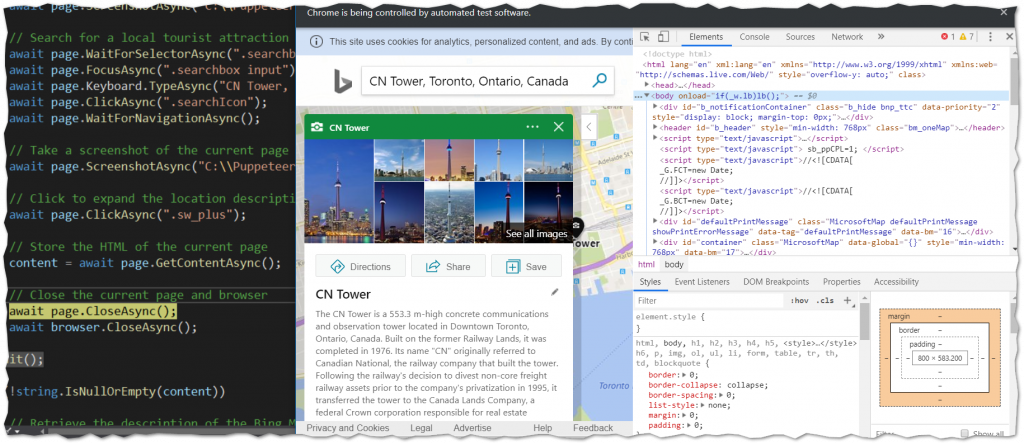Click the plus New Style Rule icon
Image resolution: width=1024 pixels, height=444 pixels.
click(x=848, y=300)
